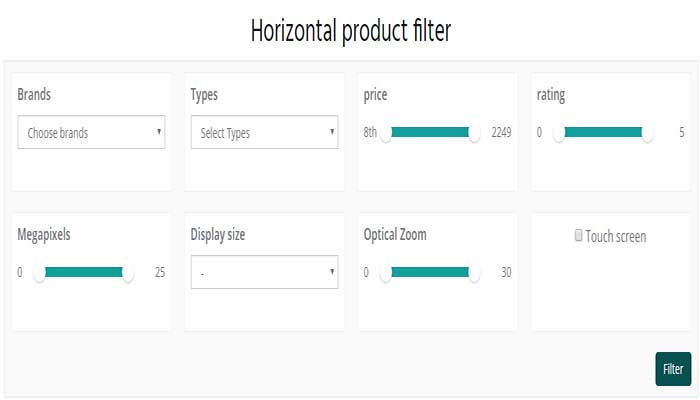Click the Brands filter label

tap(35, 95)
